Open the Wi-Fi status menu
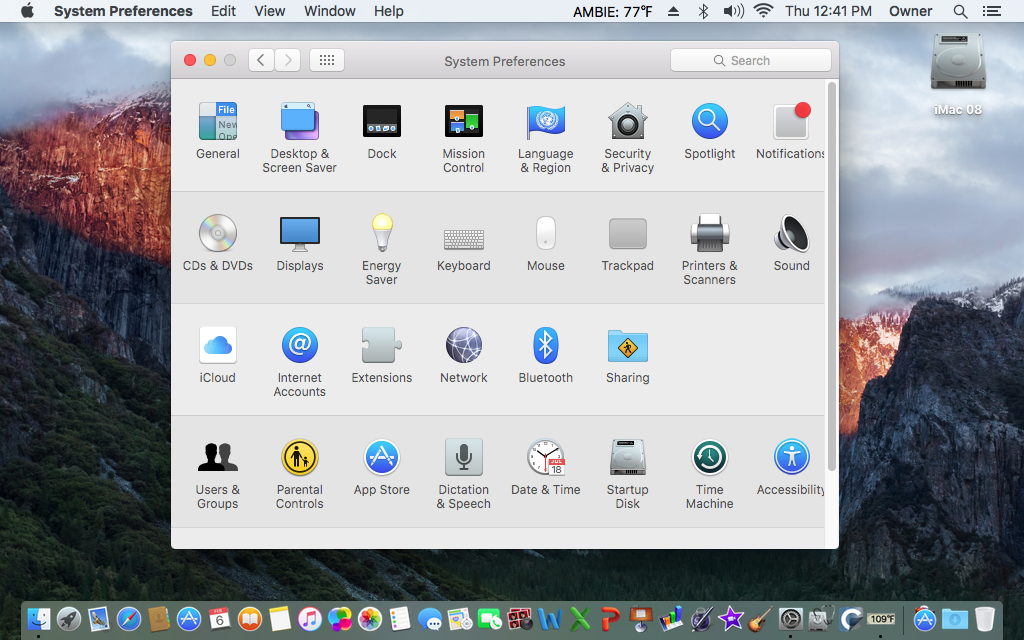Viewport: 1024px width, 640px height. (763, 11)
